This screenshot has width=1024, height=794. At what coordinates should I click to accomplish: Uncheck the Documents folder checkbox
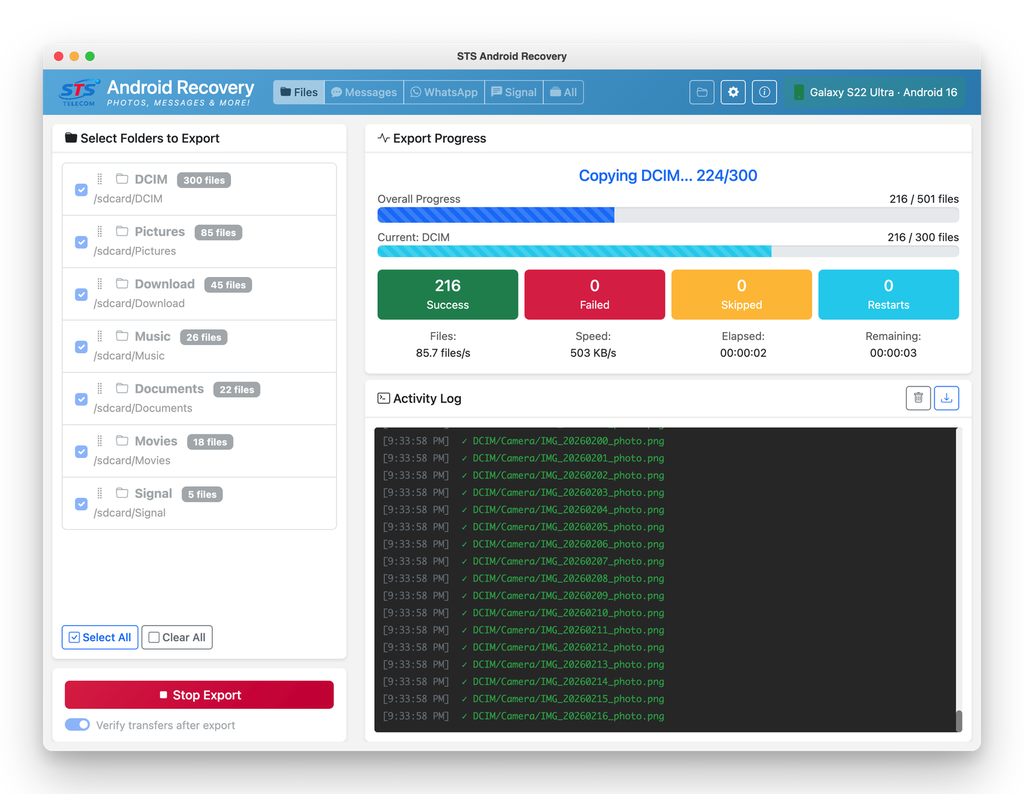point(81,399)
